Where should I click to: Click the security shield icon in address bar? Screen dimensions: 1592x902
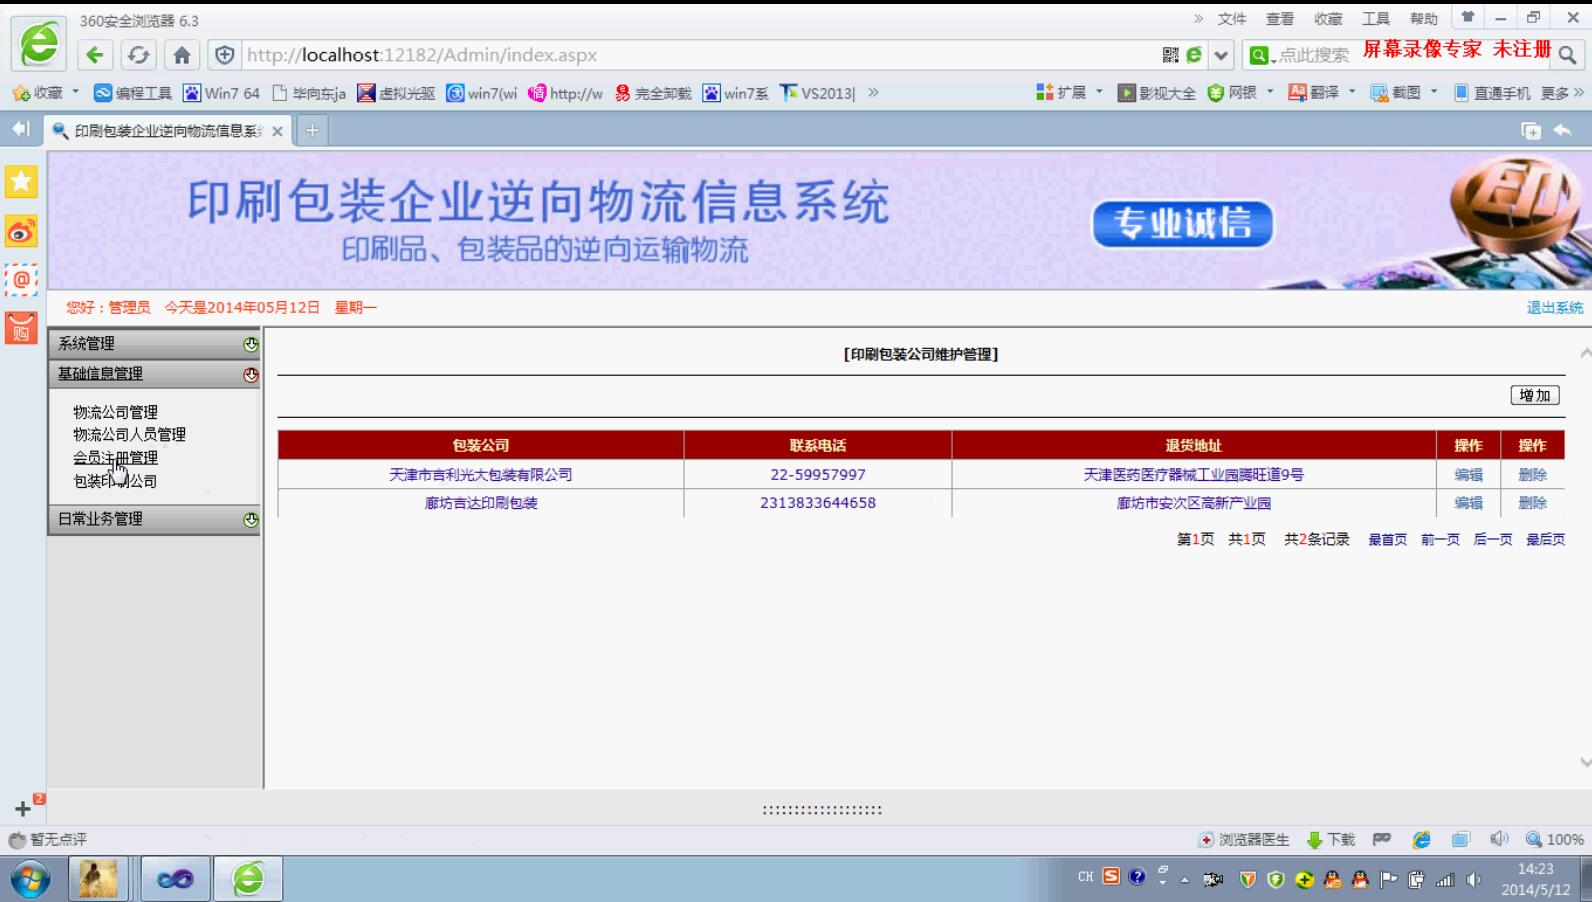pyautogui.click(x=225, y=55)
